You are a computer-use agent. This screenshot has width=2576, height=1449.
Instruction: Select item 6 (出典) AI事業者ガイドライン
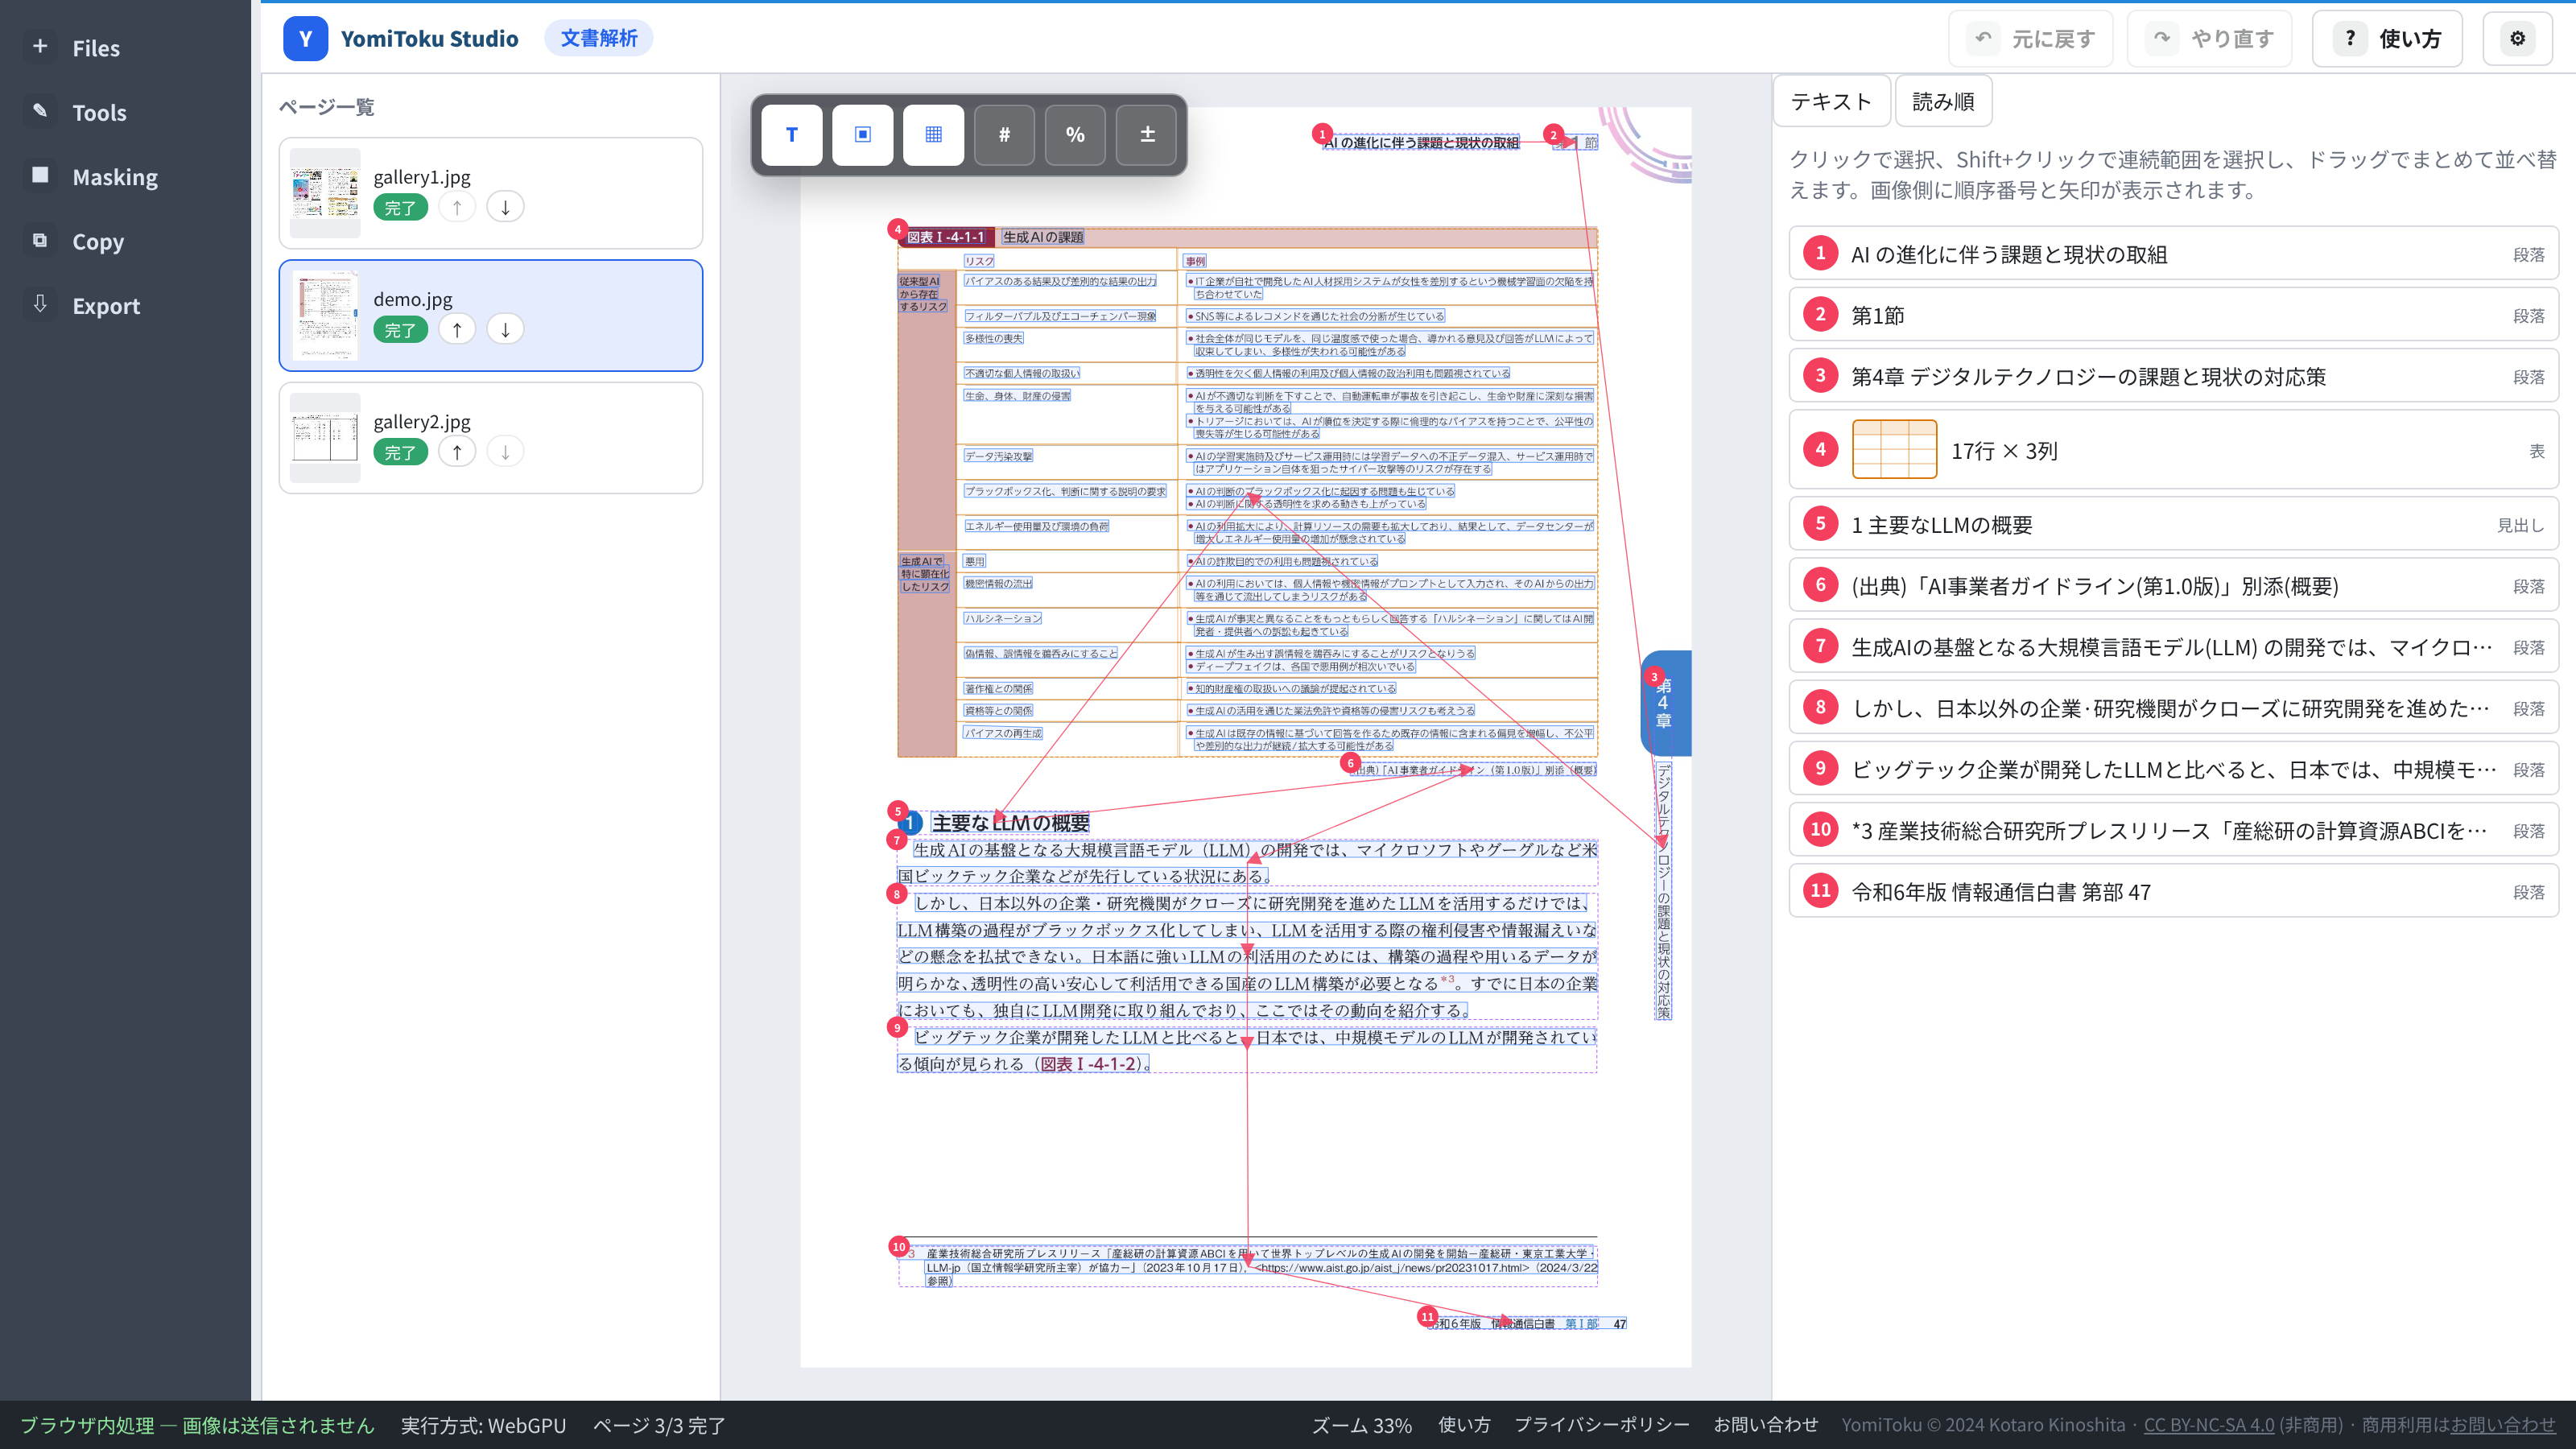pyautogui.click(x=2174, y=585)
